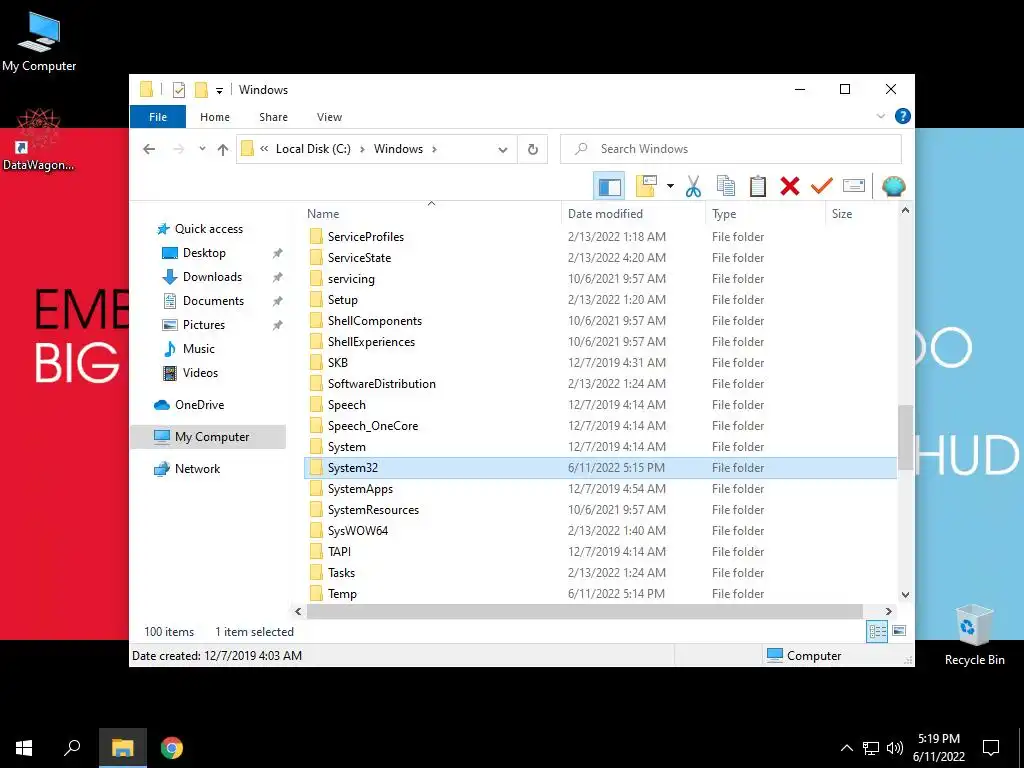Open Desktop in navigation pane
Image resolution: width=1024 pixels, height=768 pixels.
click(194, 253)
